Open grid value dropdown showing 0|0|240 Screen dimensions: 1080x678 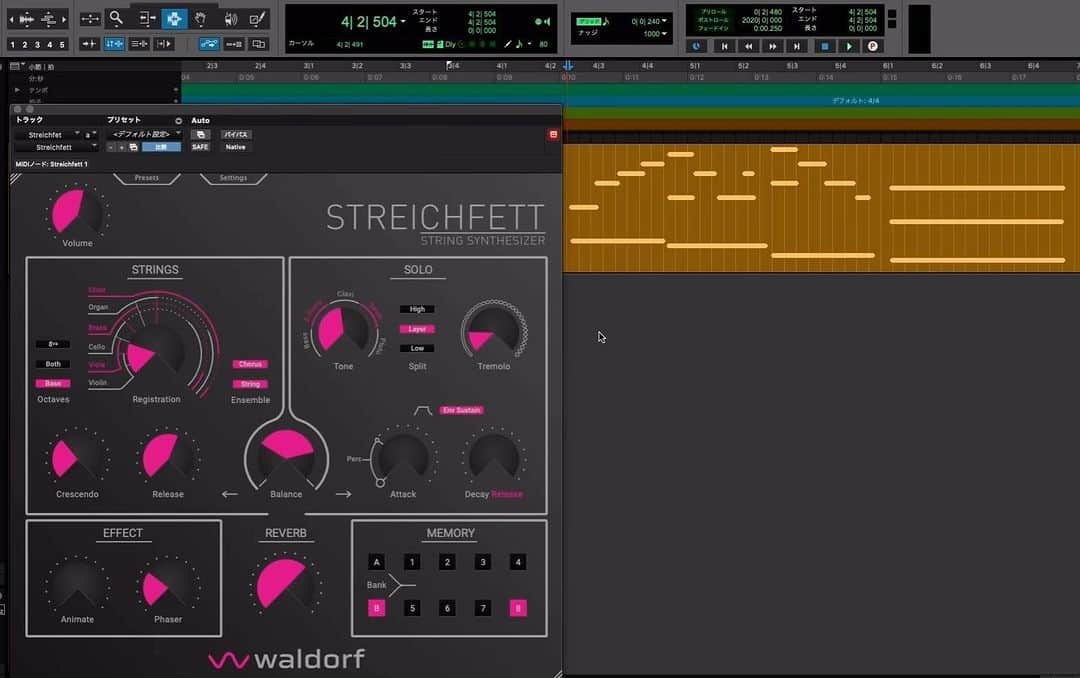pyautogui.click(x=664, y=21)
